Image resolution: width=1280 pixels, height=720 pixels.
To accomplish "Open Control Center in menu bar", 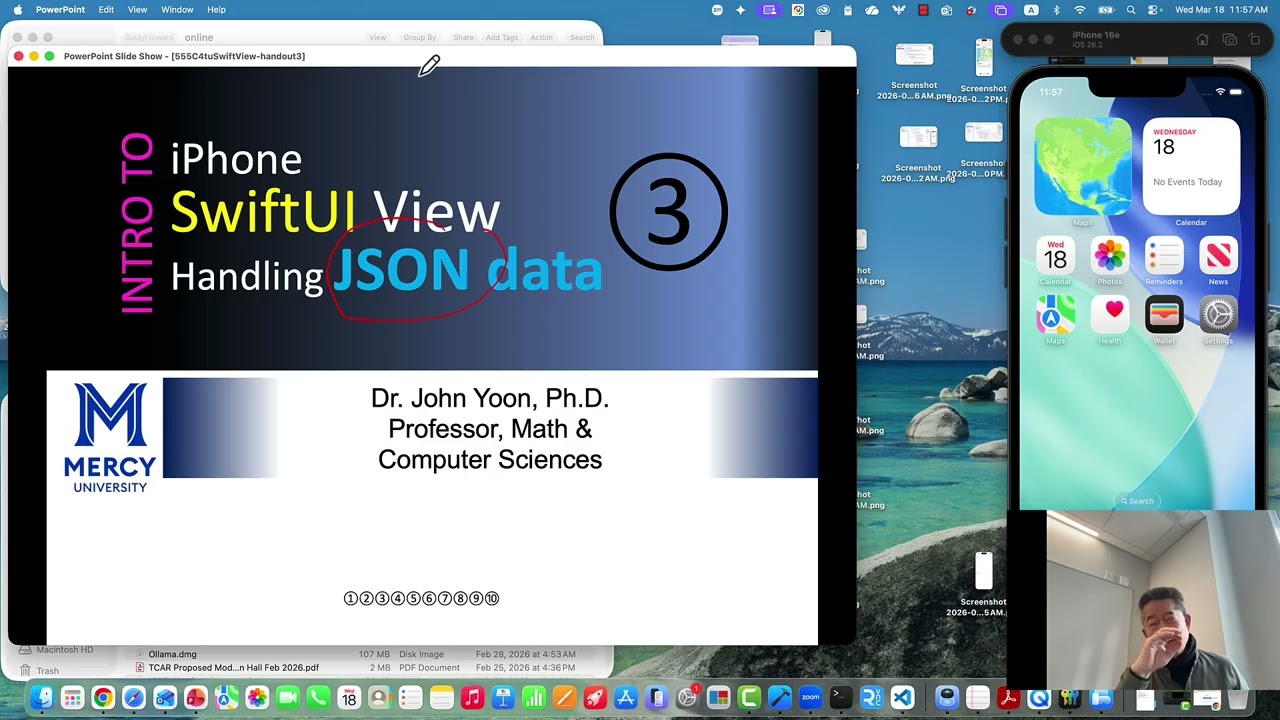I will [x=1153, y=9].
